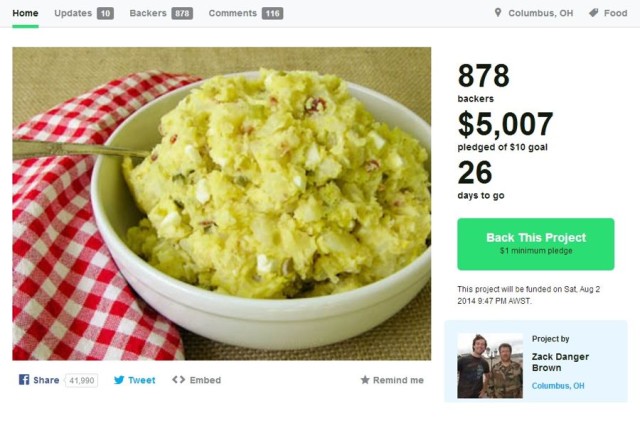The height and width of the screenshot is (435, 640).
Task: Click the Columbus, OH location in header
Action: coord(541,13)
